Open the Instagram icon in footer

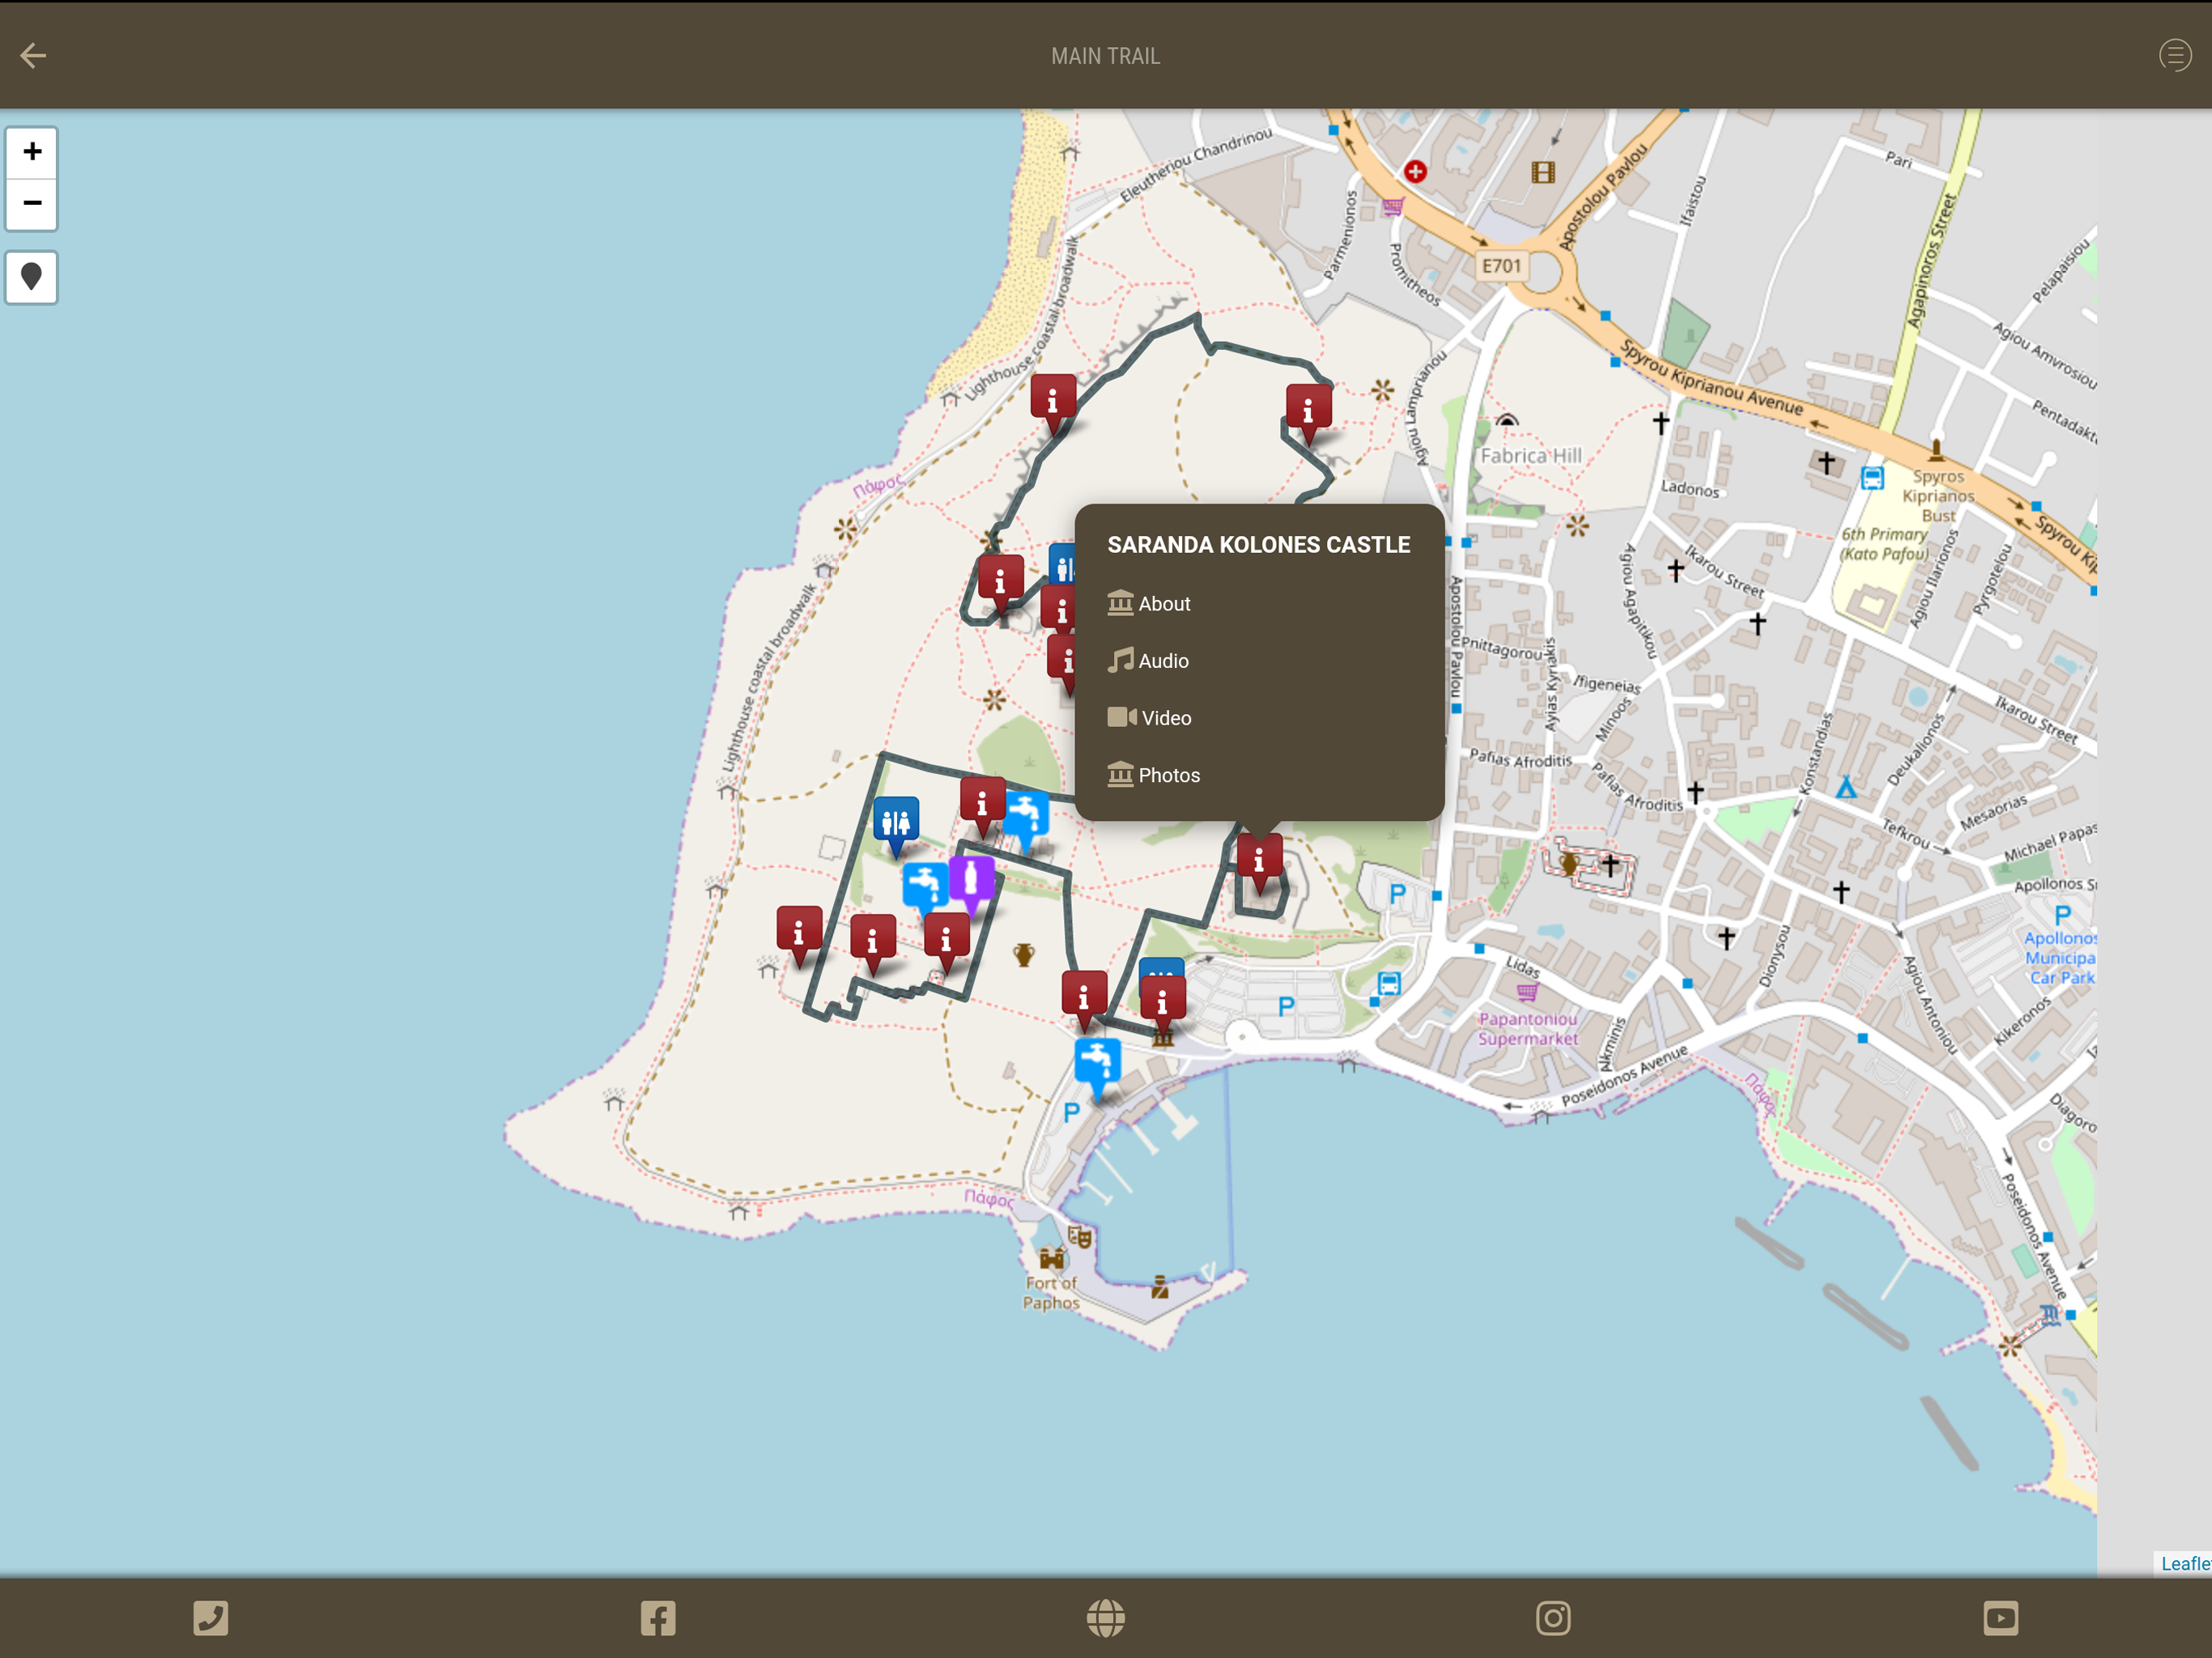[x=1553, y=1617]
